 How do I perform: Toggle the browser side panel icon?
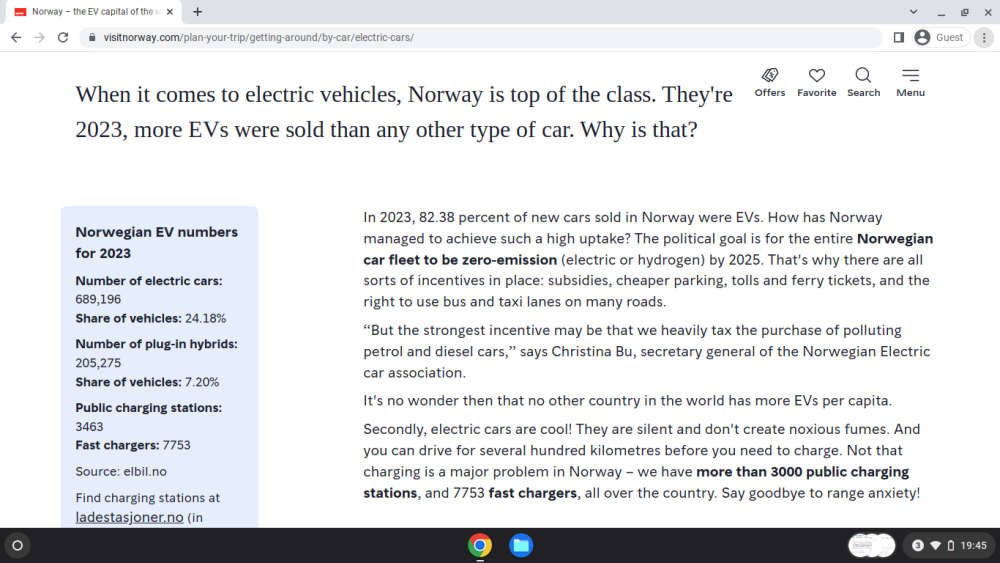899,38
